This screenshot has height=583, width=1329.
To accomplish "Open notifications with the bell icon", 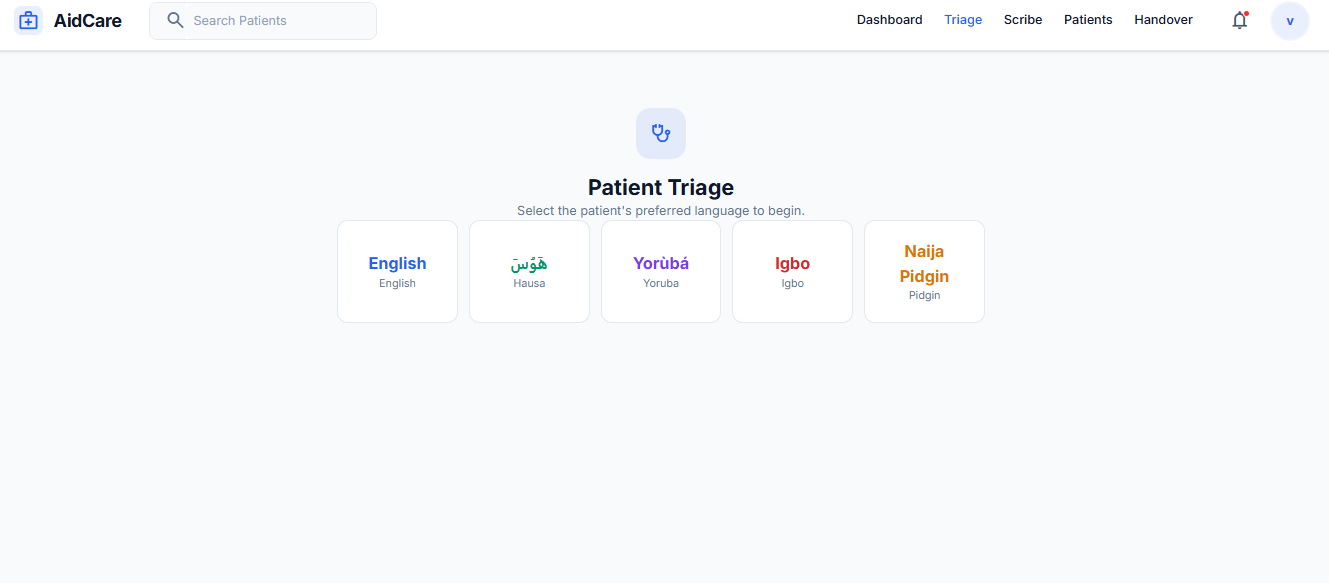I will tap(1239, 21).
